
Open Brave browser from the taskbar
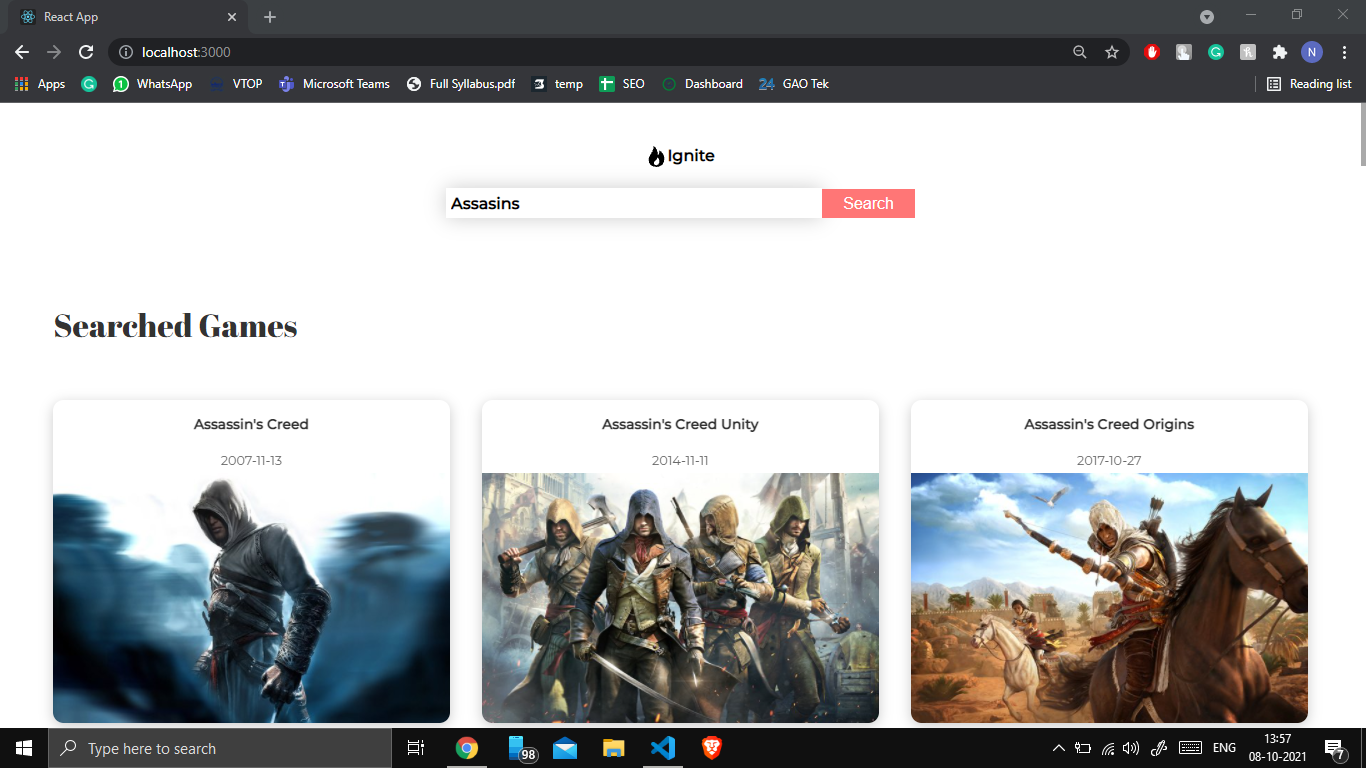click(x=712, y=748)
